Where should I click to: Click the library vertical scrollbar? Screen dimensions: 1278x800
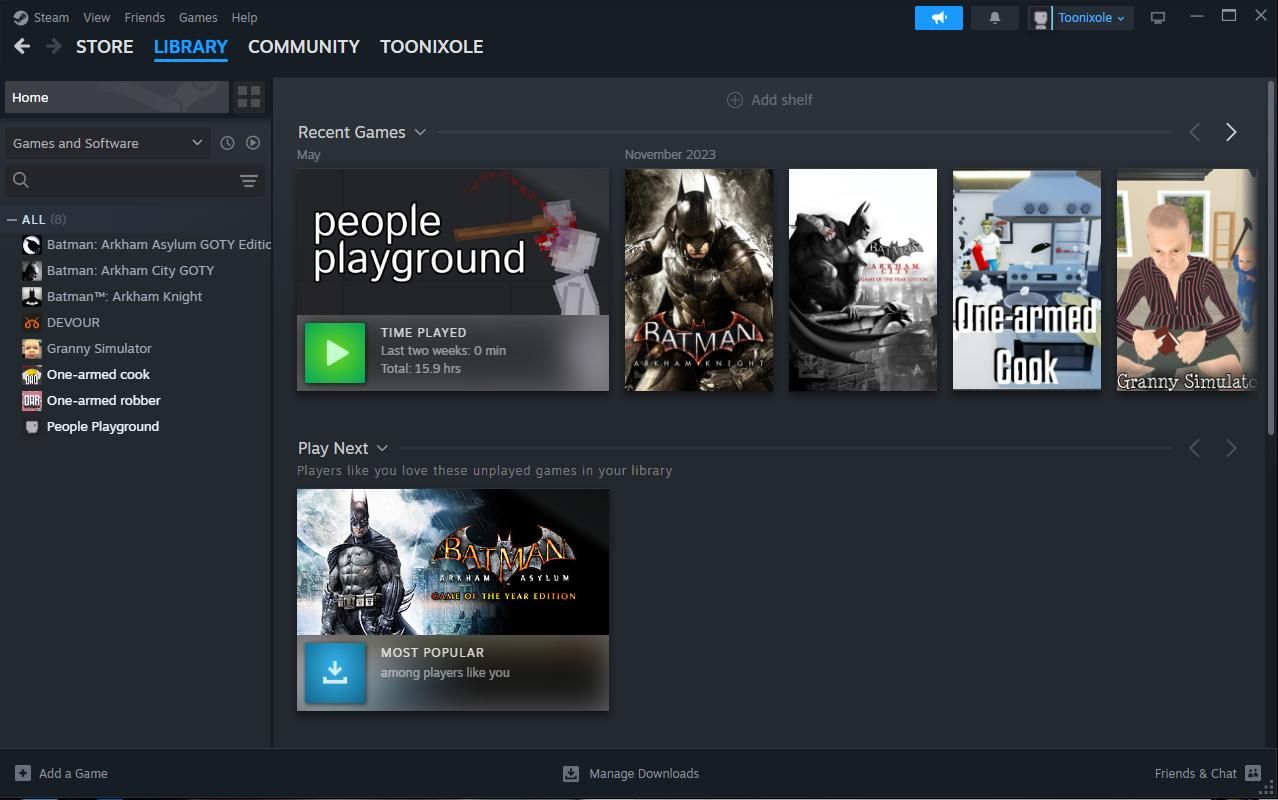[x=1272, y=260]
